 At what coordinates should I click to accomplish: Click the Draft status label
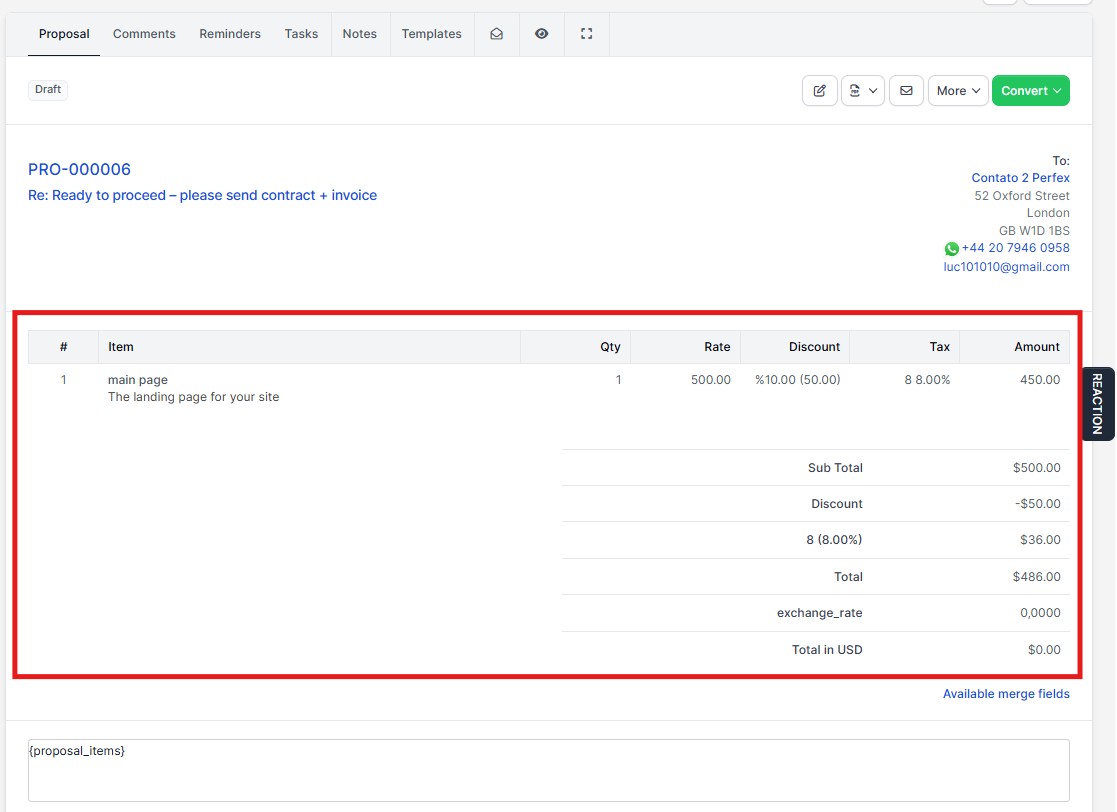48,89
